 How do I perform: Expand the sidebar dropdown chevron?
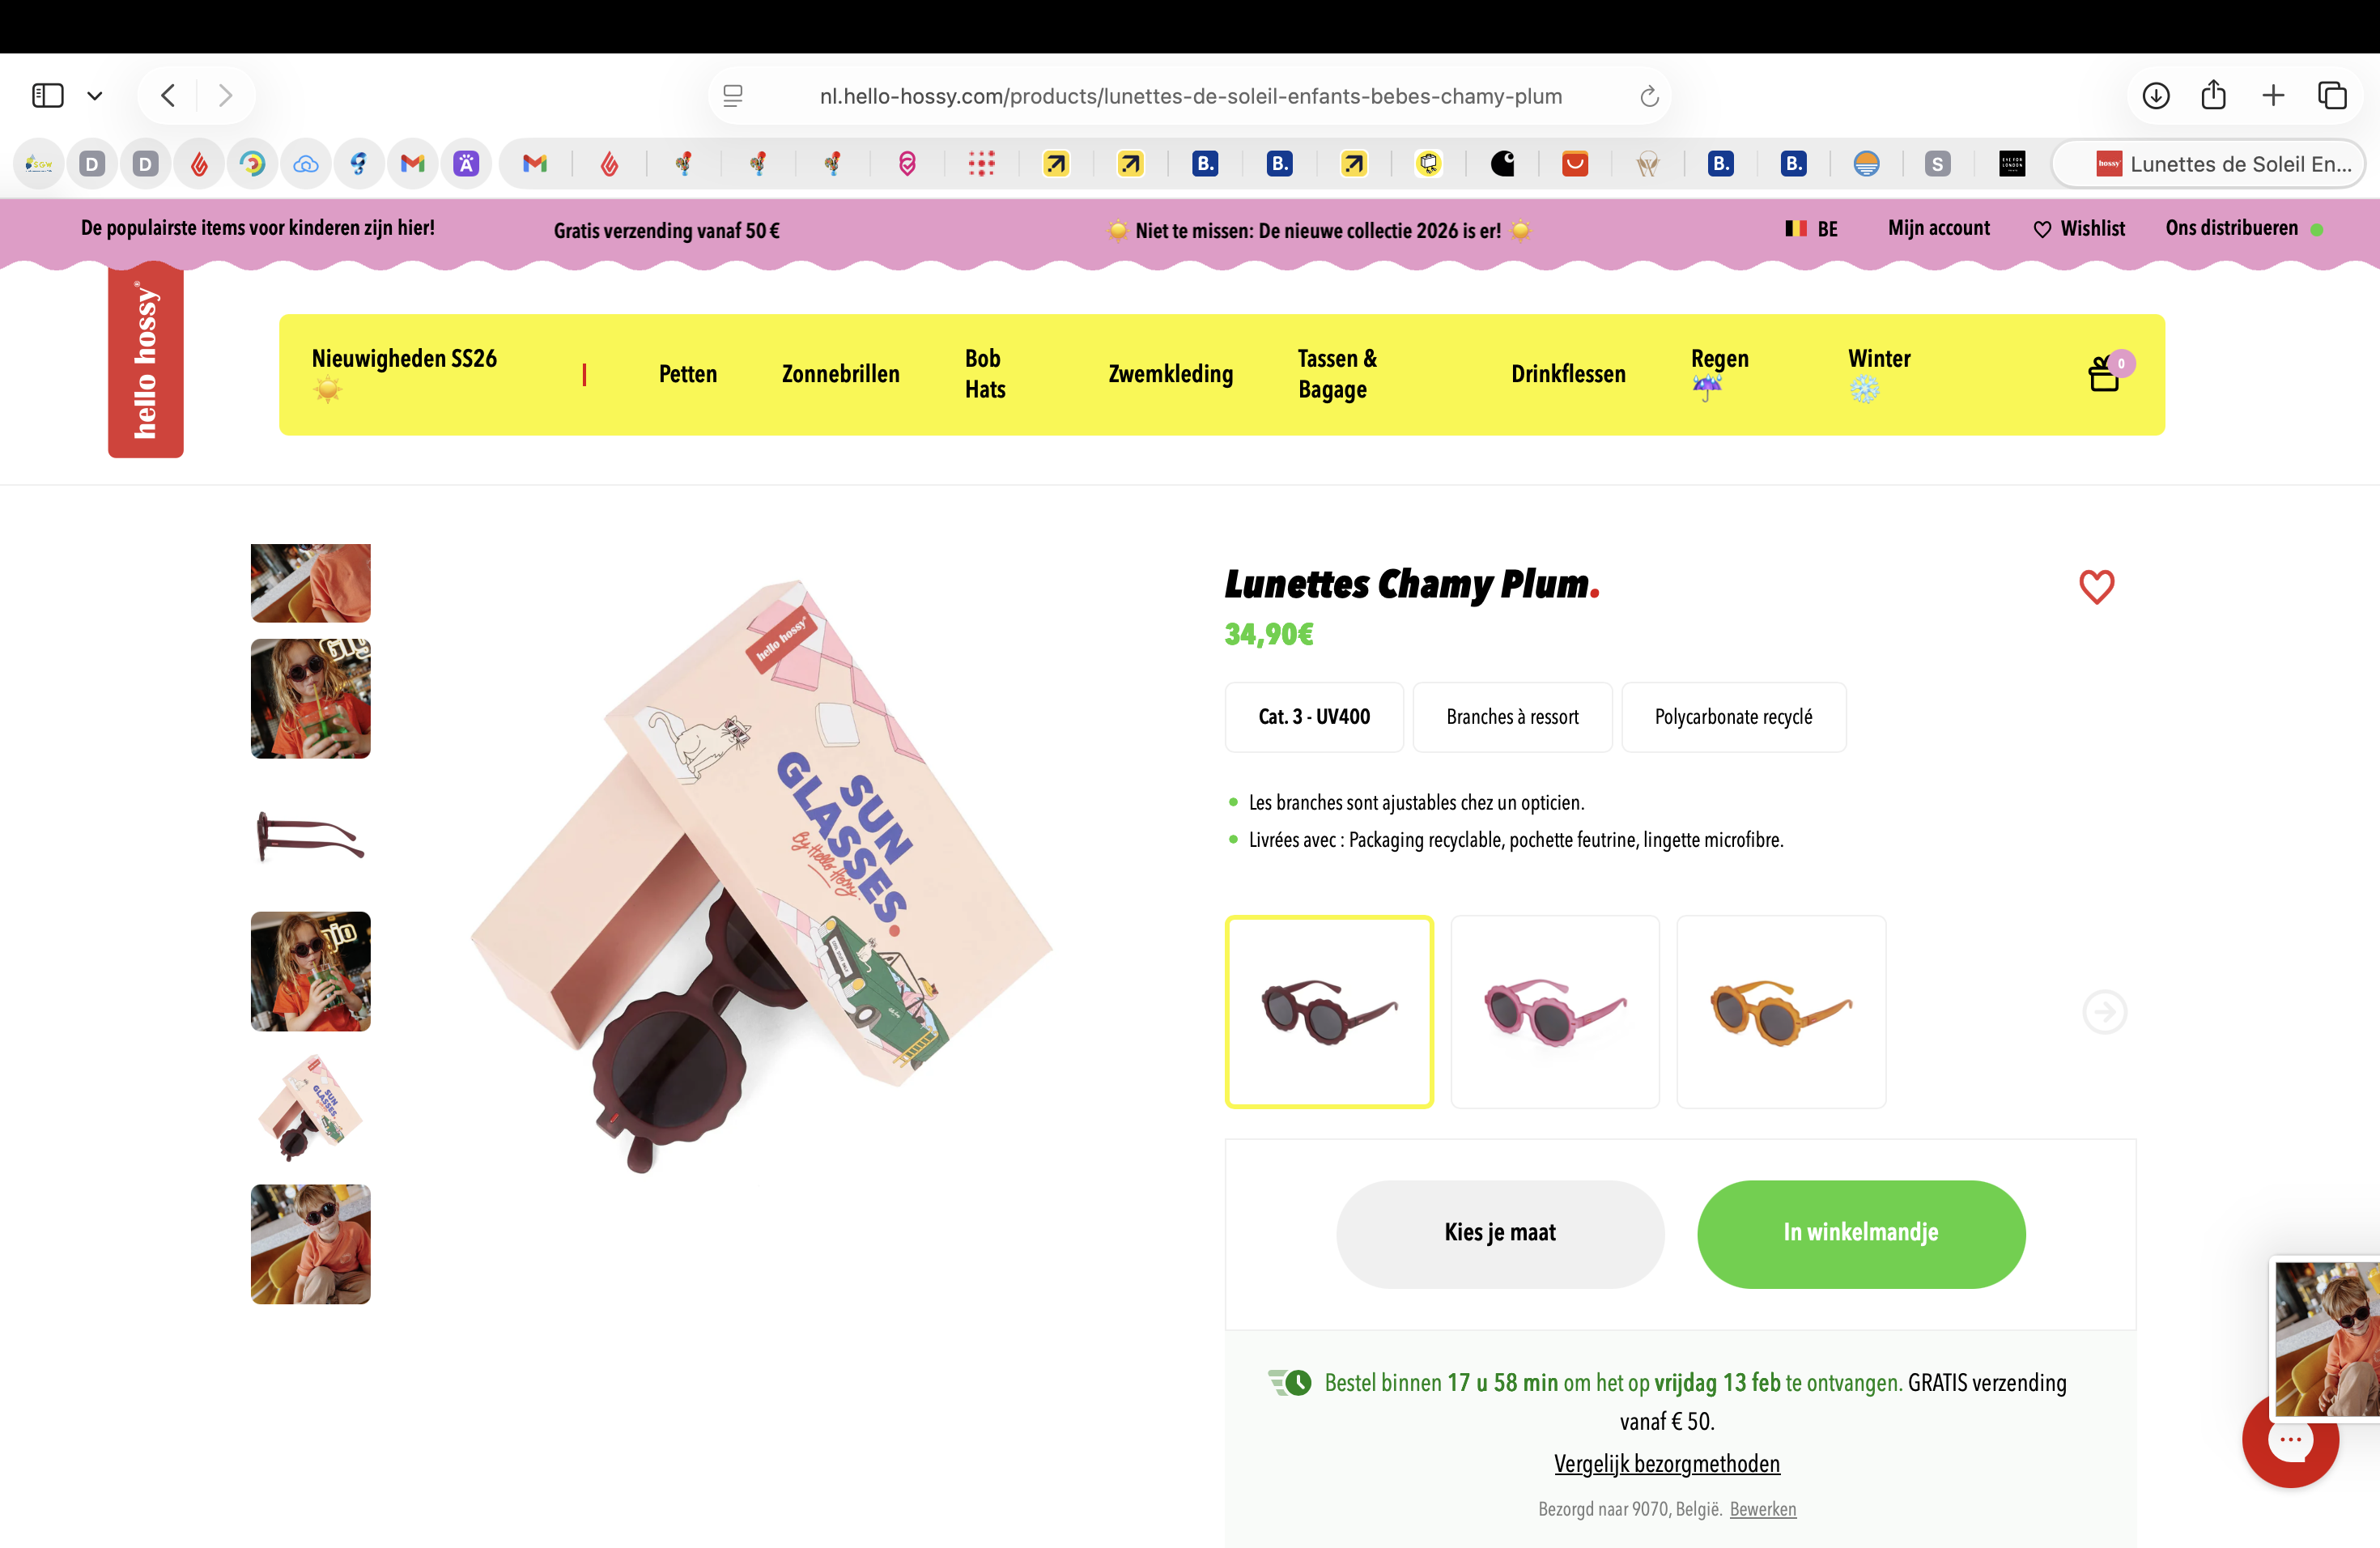click(x=95, y=96)
